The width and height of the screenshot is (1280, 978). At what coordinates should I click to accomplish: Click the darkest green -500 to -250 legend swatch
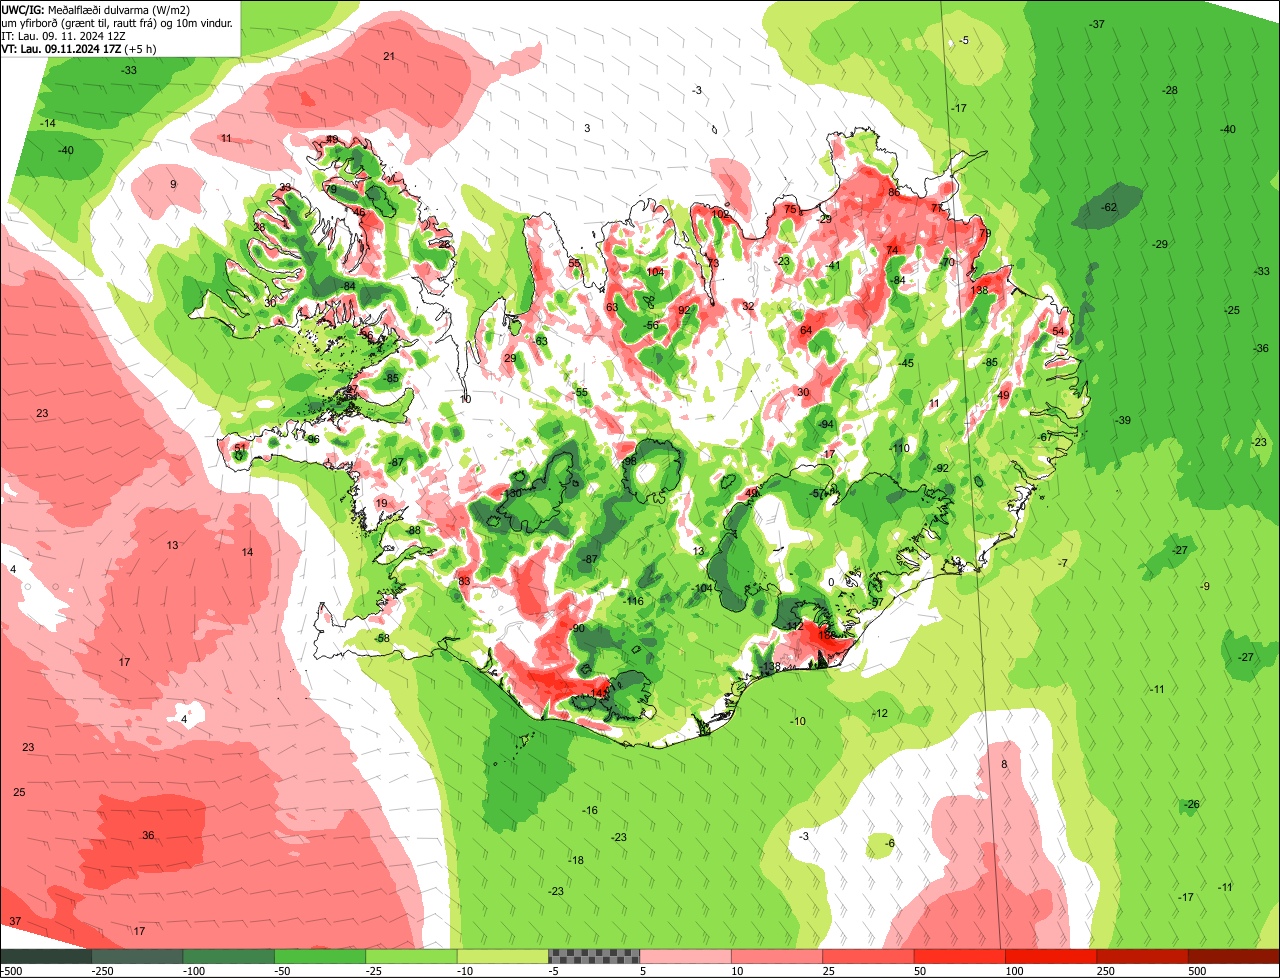coord(46,956)
